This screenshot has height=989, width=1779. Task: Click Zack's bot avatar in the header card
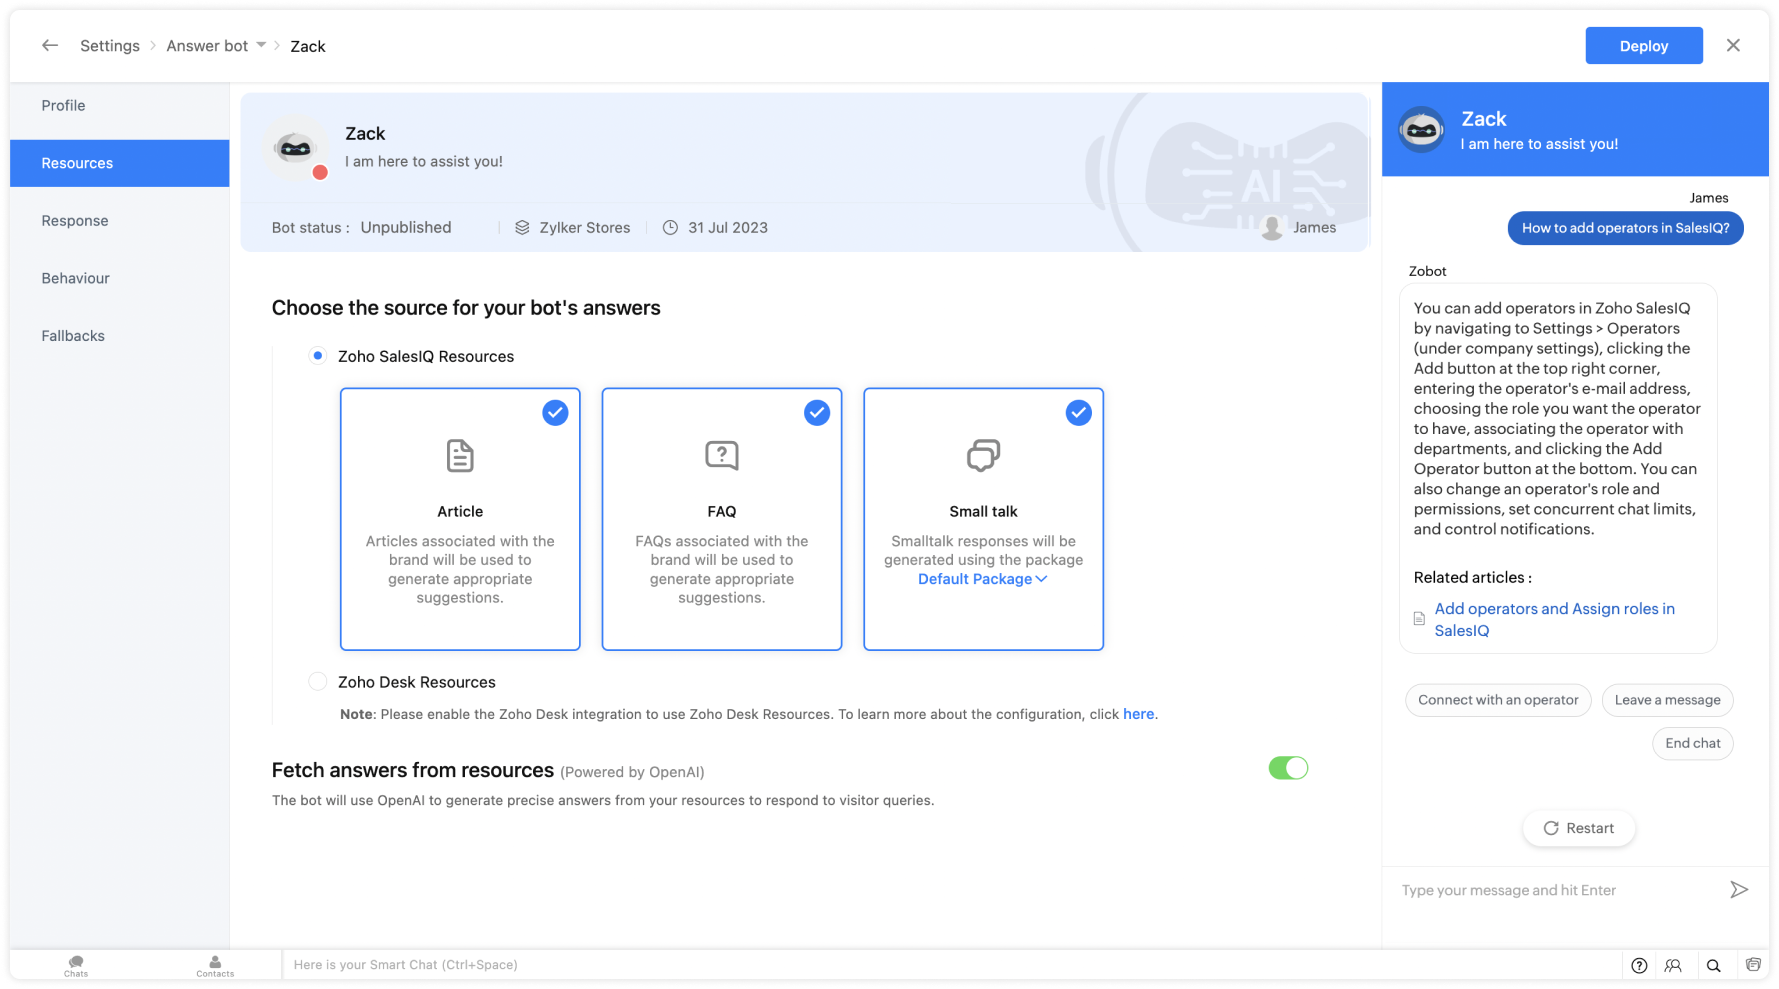[x=296, y=148]
